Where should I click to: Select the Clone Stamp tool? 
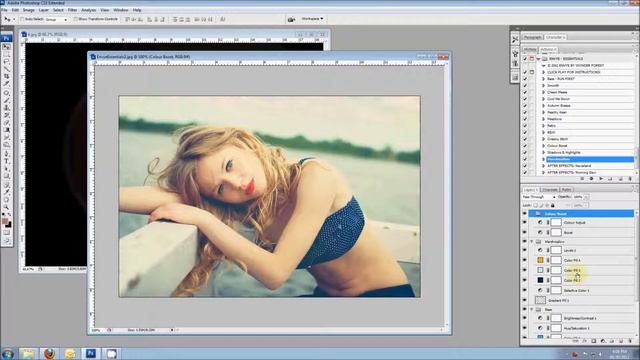coord(7,108)
